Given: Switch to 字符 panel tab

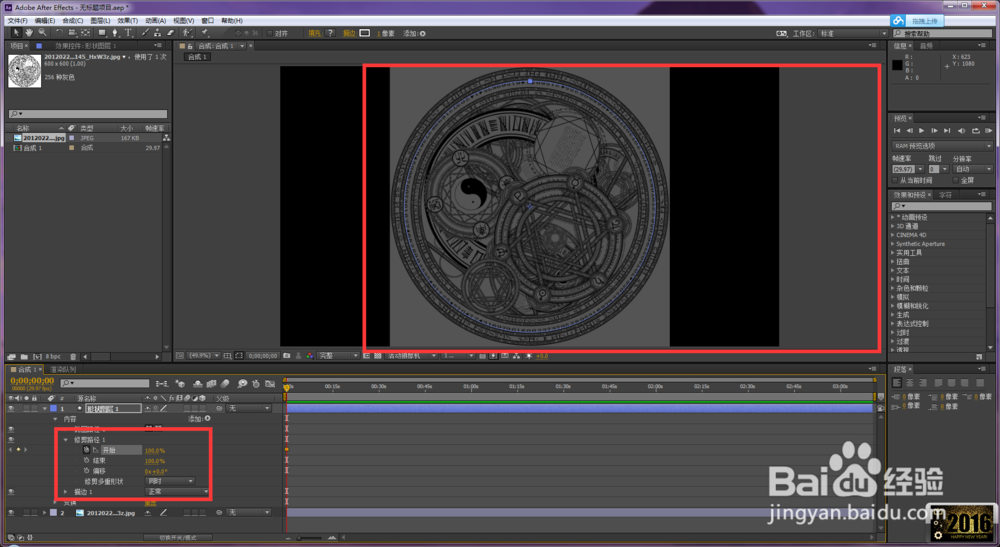Looking at the screenshot, I should point(946,195).
